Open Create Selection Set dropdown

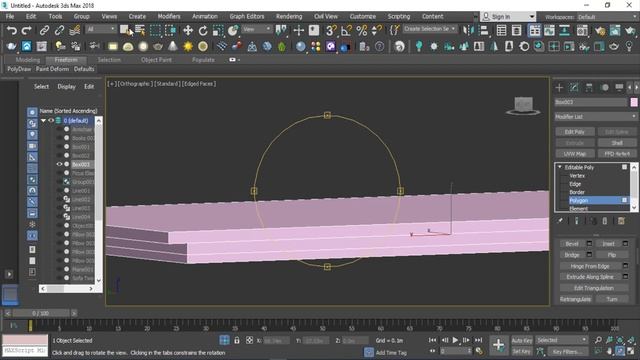[x=430, y=29]
